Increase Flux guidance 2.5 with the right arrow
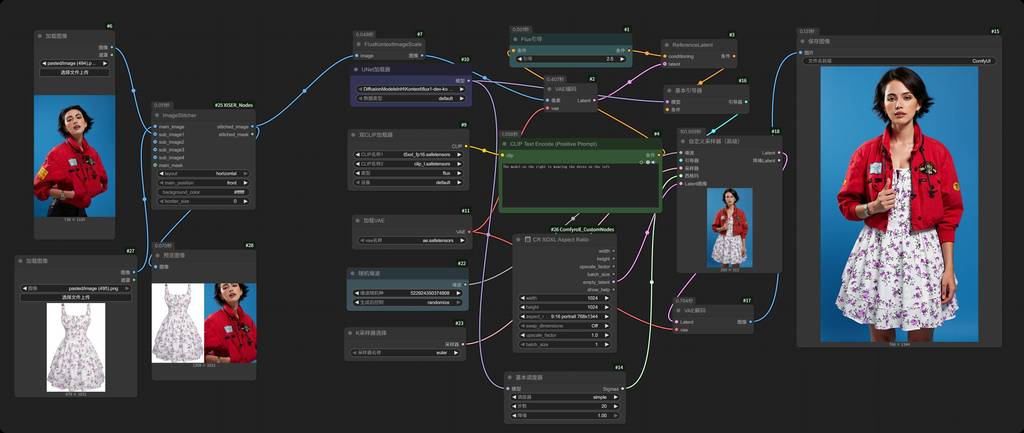The image size is (1024, 433). point(624,58)
